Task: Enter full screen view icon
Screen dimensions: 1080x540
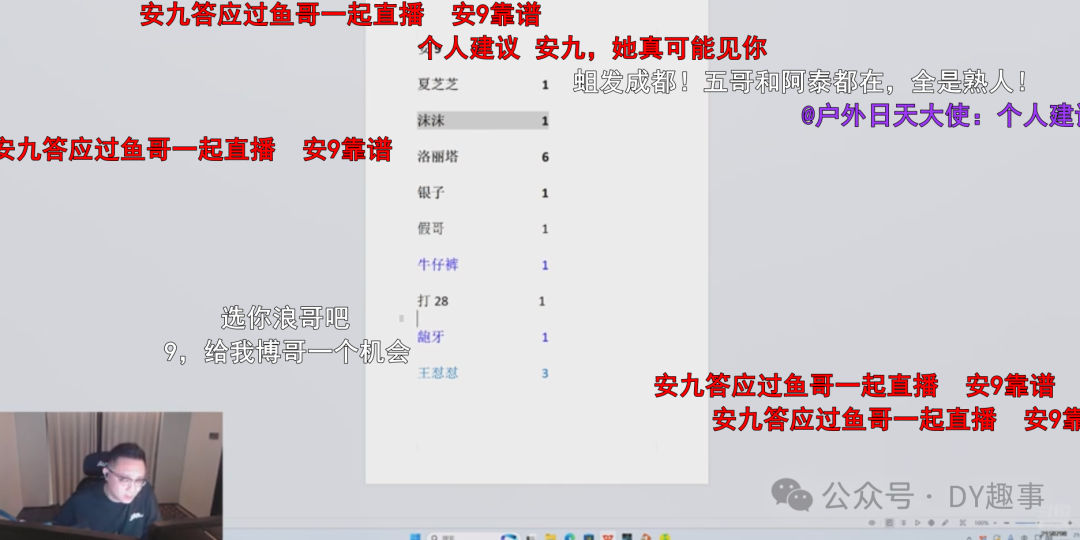Action: [963, 523]
